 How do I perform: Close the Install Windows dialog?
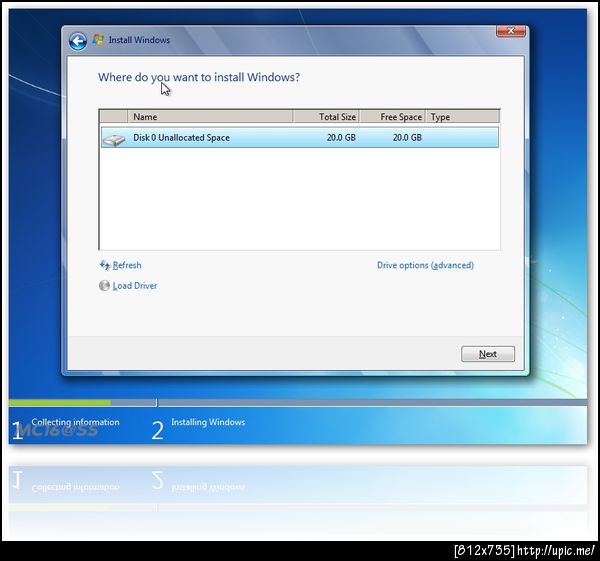coord(510,31)
